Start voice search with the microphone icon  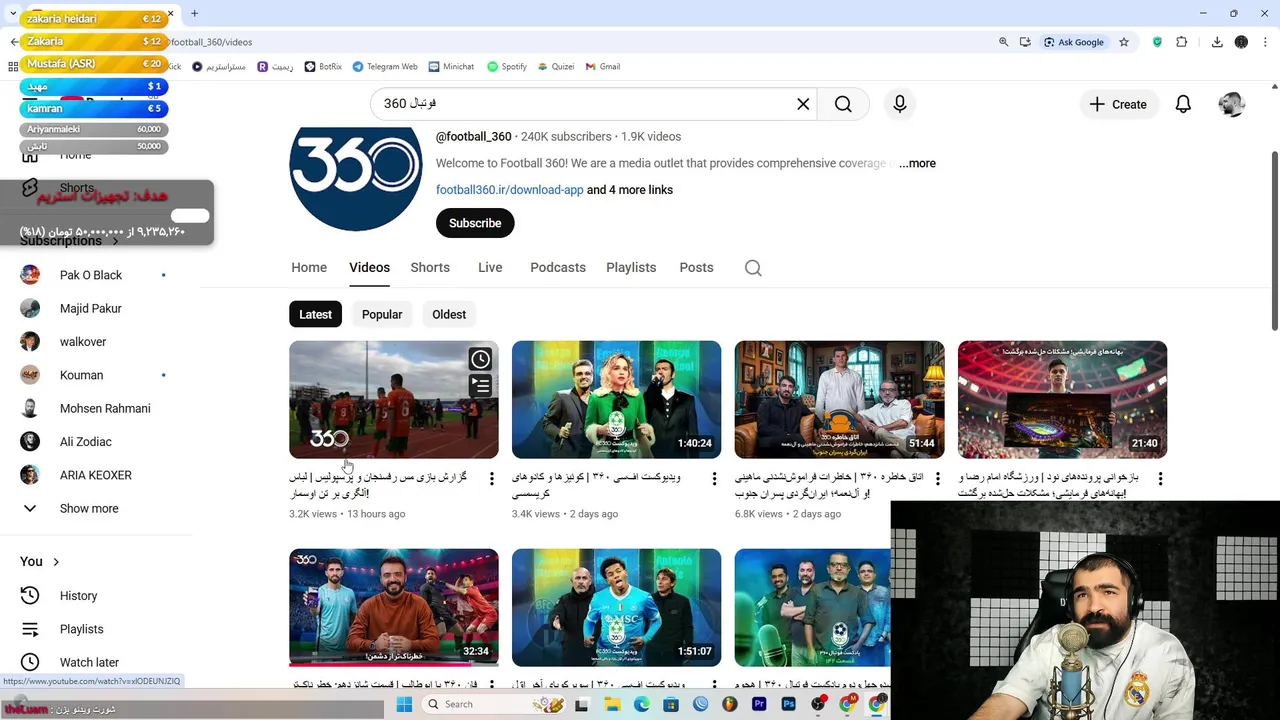pos(900,104)
